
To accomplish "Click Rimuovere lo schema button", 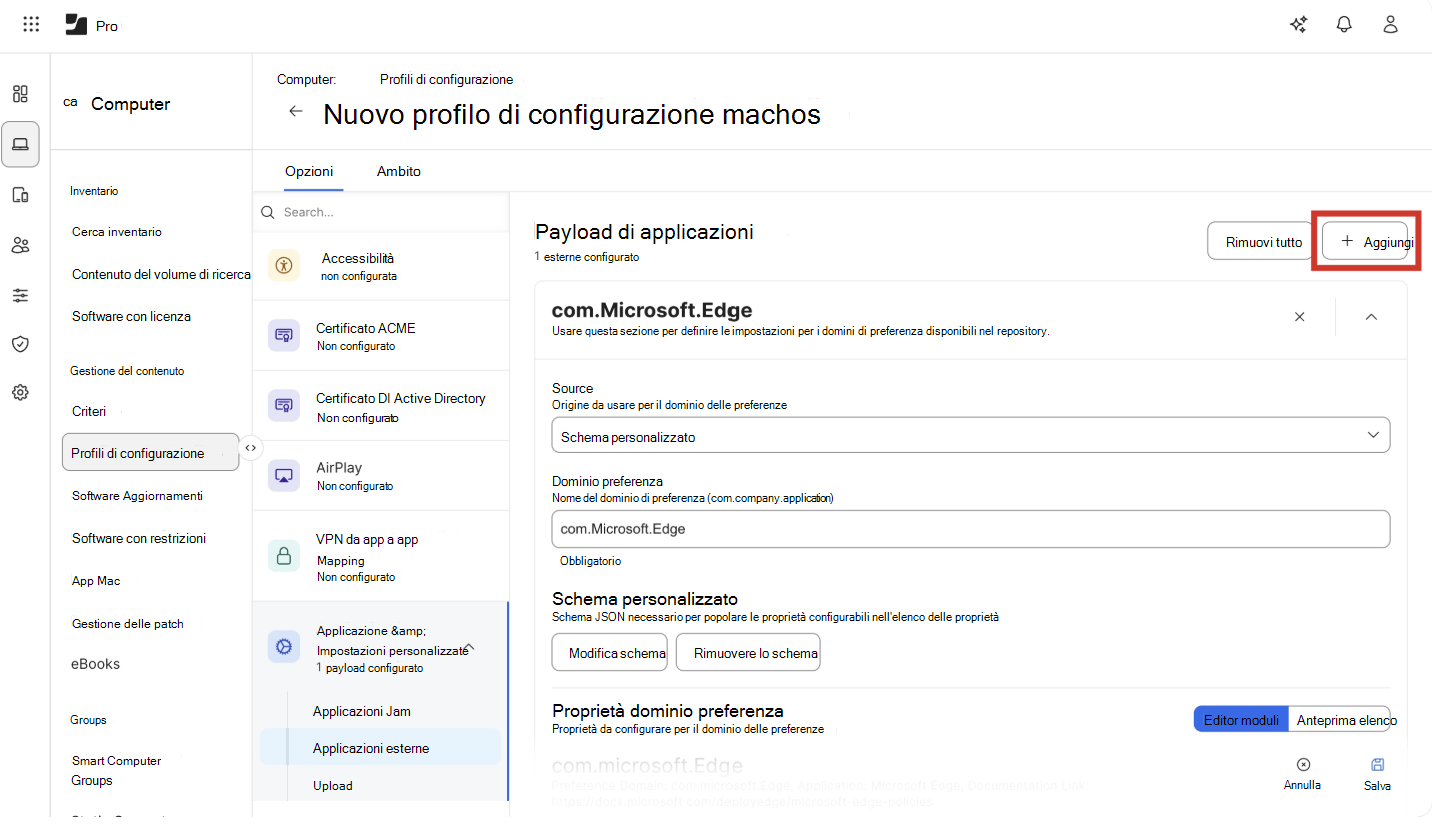I will (x=748, y=653).
